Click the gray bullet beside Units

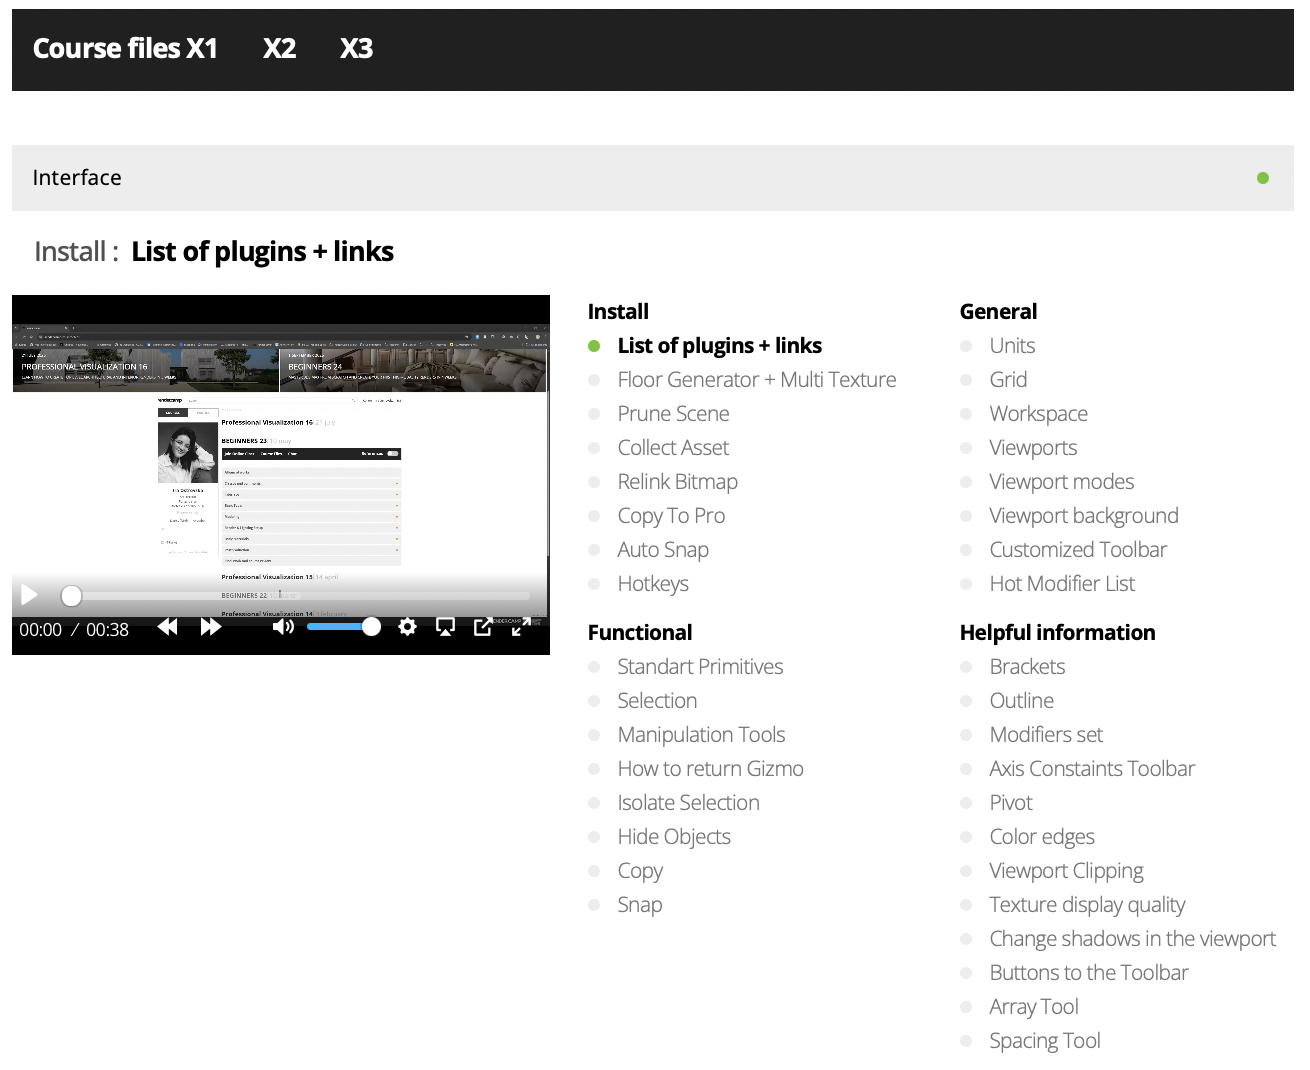click(x=966, y=345)
